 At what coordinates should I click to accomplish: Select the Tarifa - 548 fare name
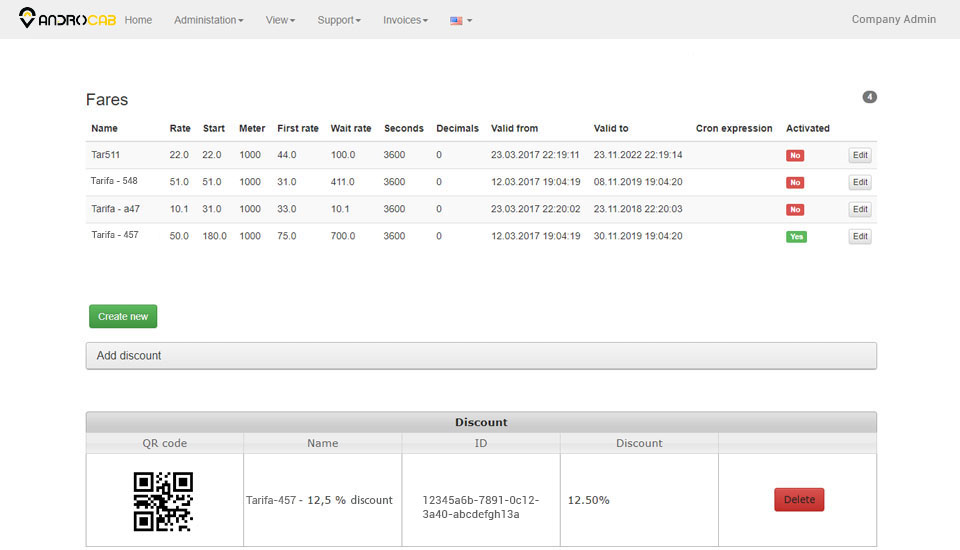point(114,181)
